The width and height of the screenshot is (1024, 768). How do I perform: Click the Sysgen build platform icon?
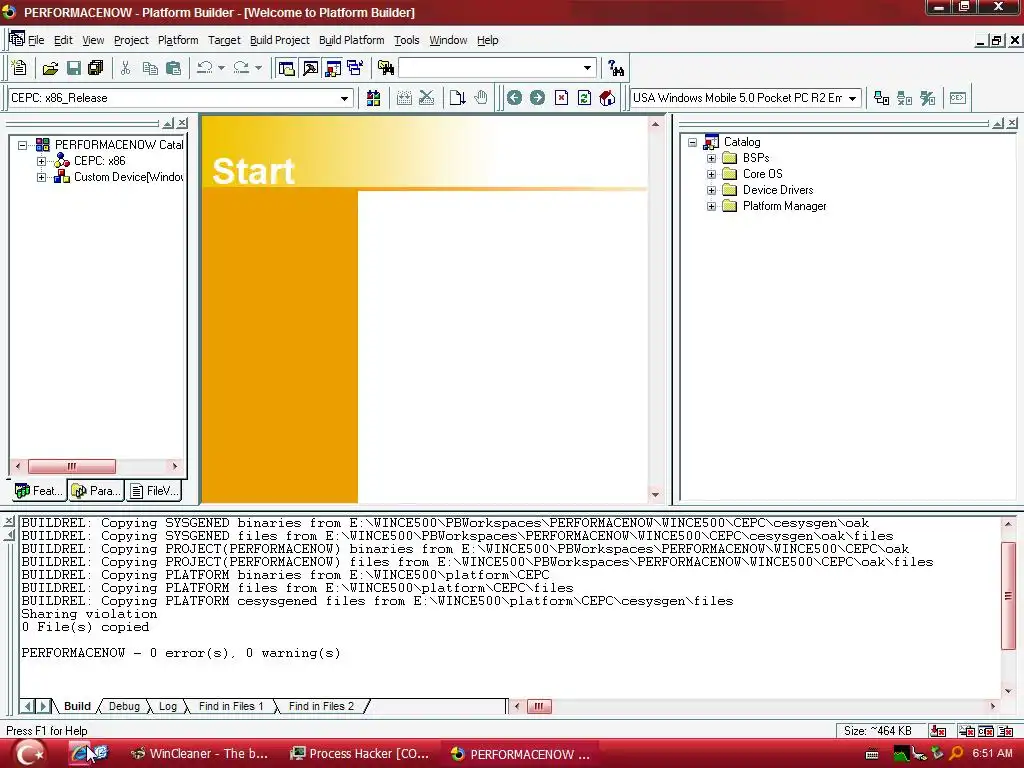pyautogui.click(x=374, y=99)
